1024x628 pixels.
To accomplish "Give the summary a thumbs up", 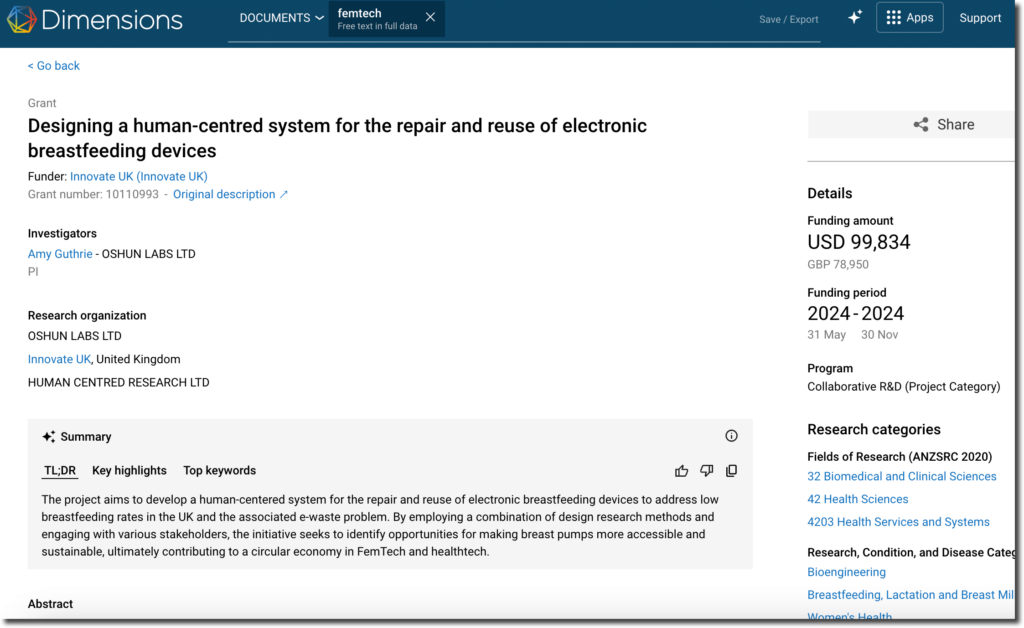I will (681, 471).
